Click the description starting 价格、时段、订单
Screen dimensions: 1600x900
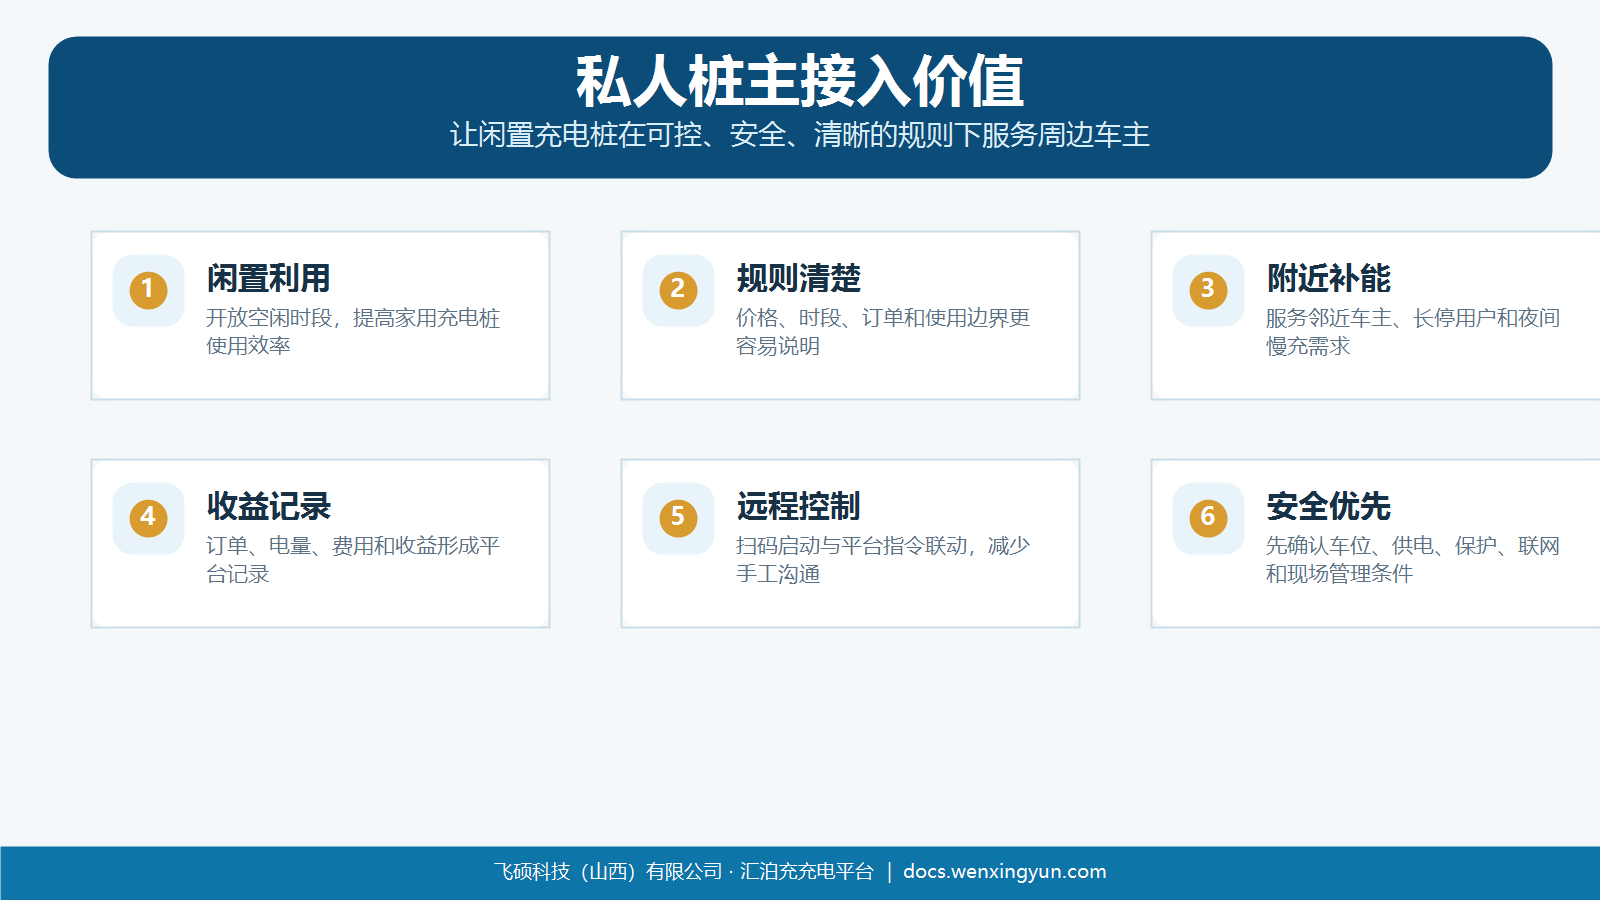883,332
